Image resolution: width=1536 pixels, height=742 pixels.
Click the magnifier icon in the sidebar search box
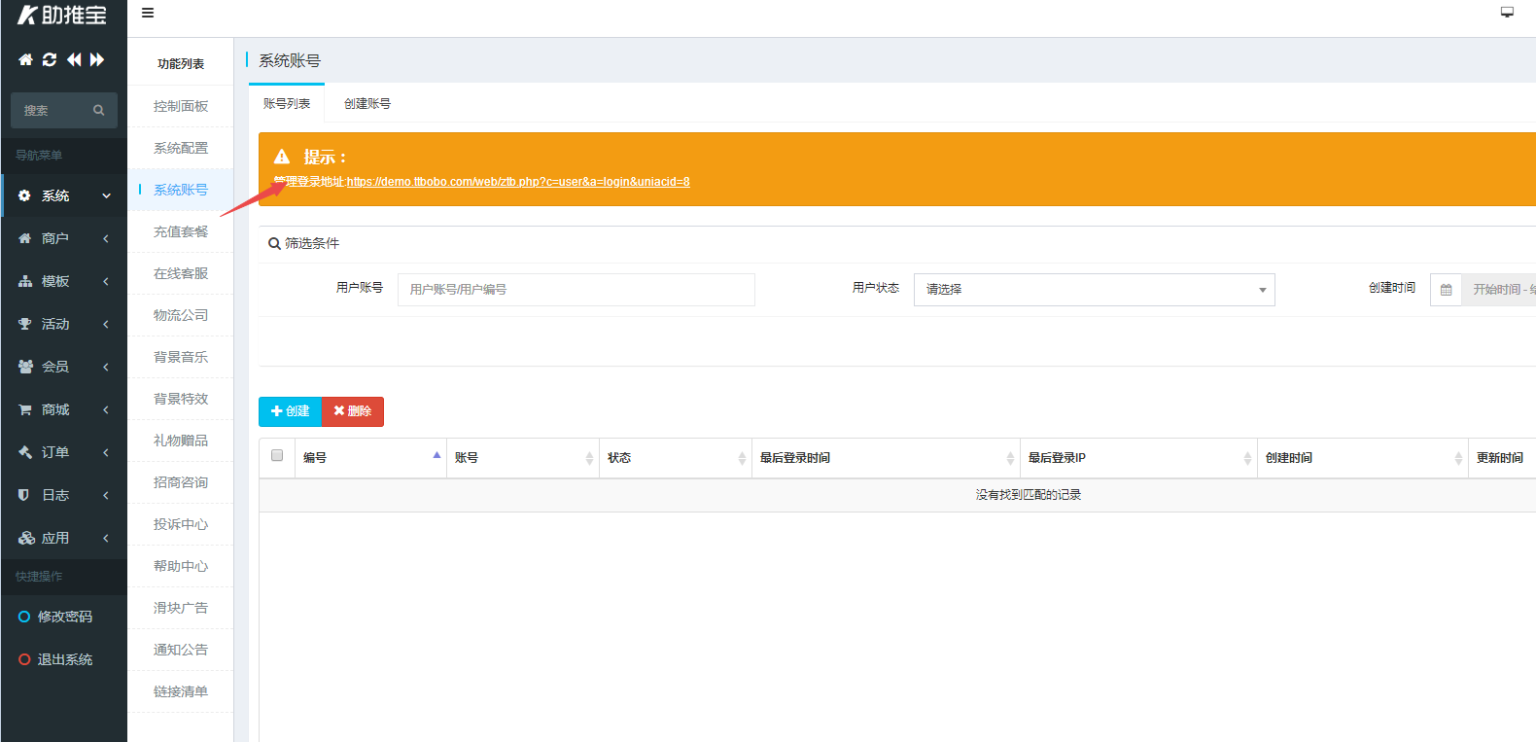pos(97,110)
